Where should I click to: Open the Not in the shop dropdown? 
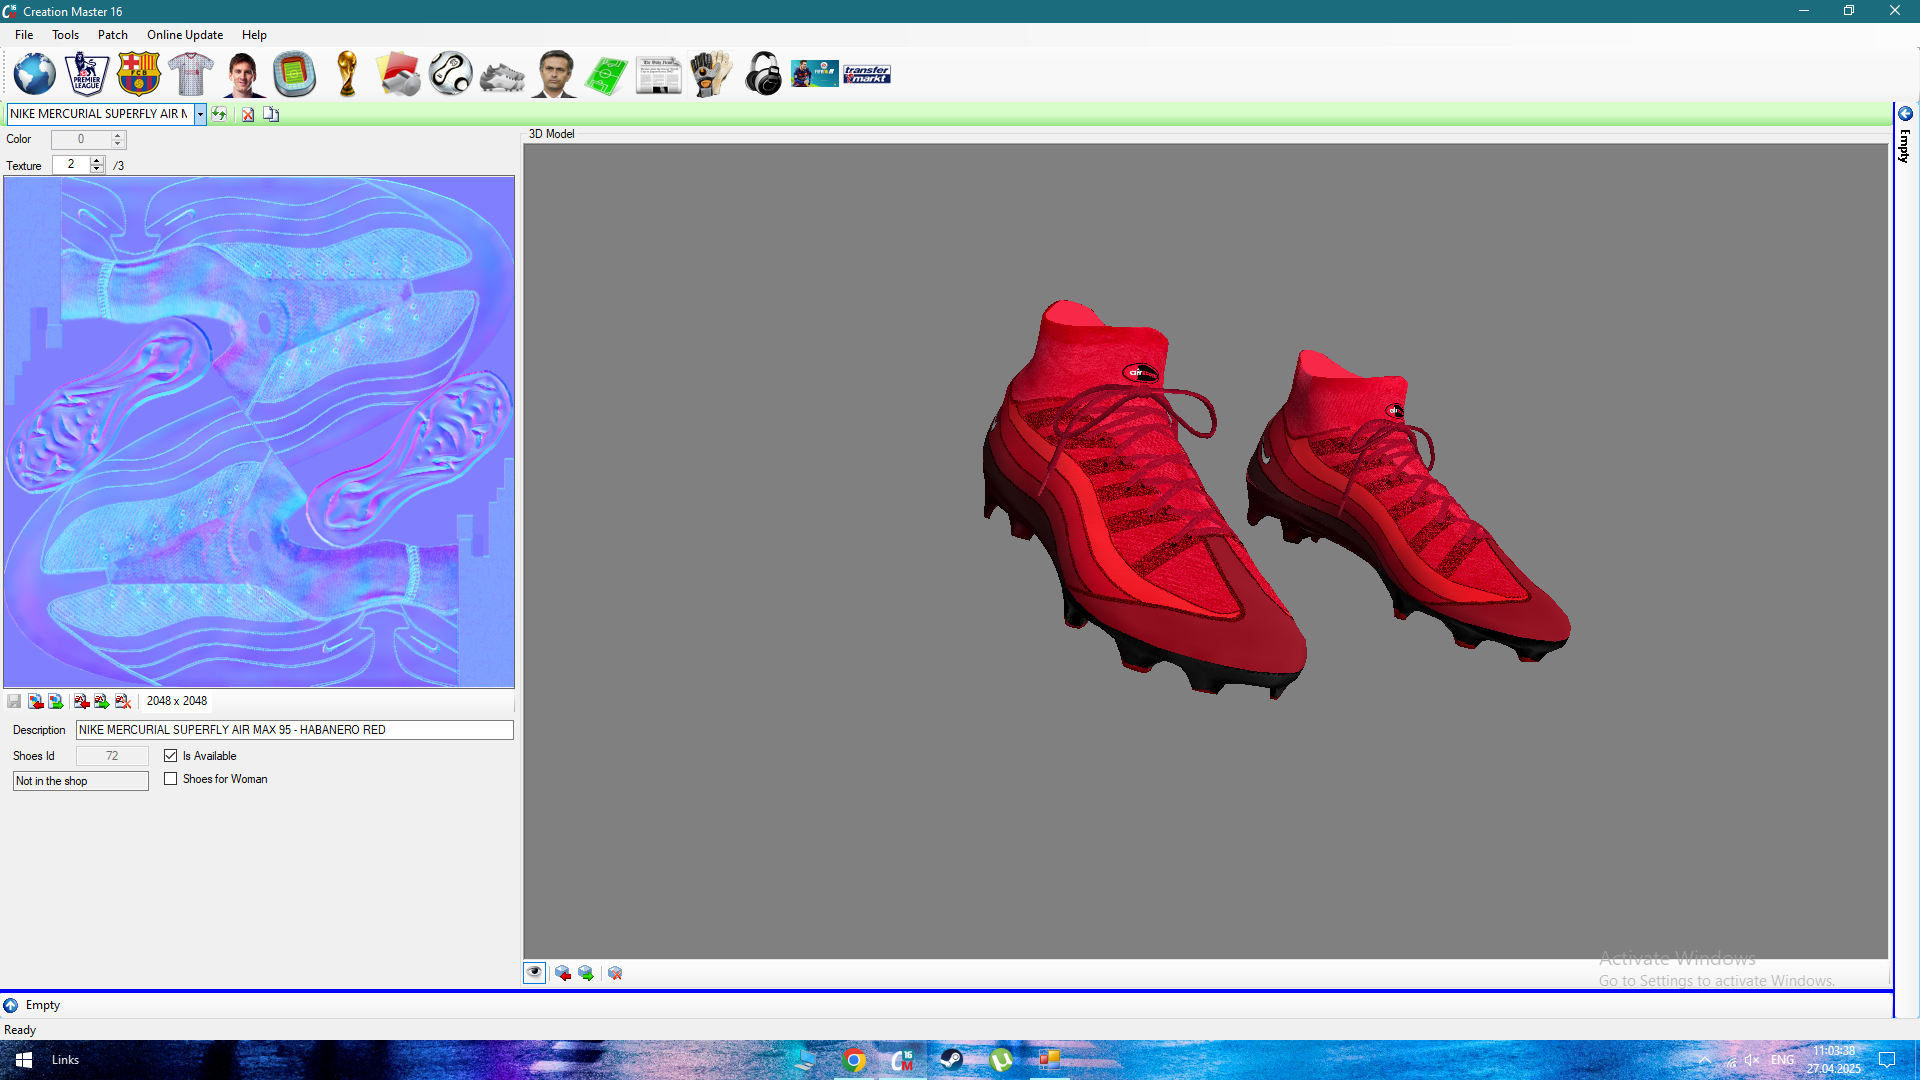81,781
